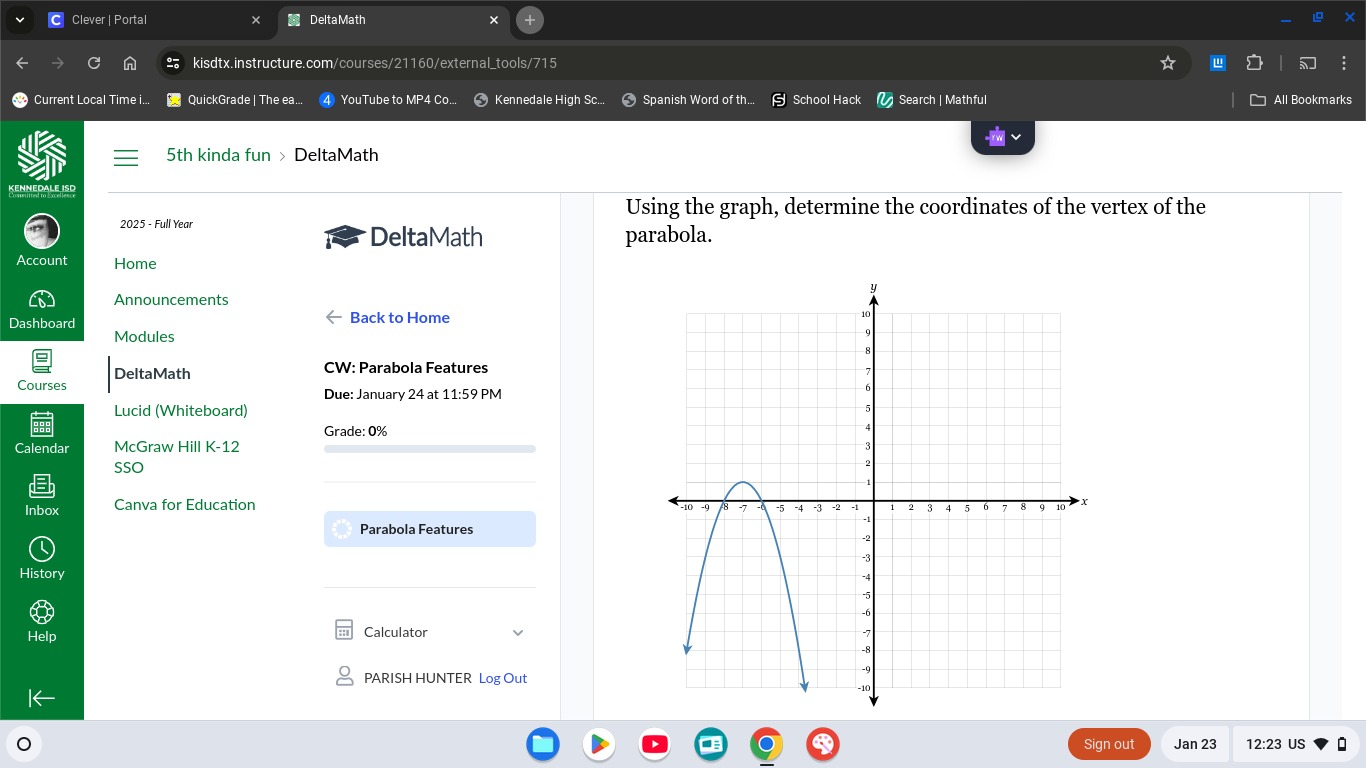Open the Files app in the shelf
This screenshot has width=1366, height=768.
click(x=543, y=744)
